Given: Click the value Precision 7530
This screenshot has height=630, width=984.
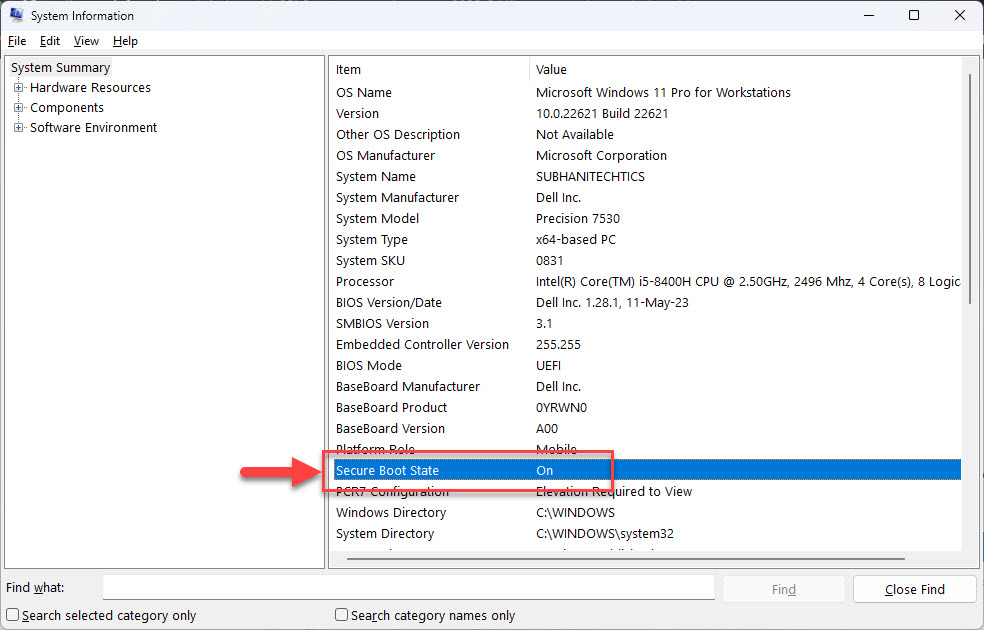Looking at the screenshot, I should pyautogui.click(x=577, y=218).
